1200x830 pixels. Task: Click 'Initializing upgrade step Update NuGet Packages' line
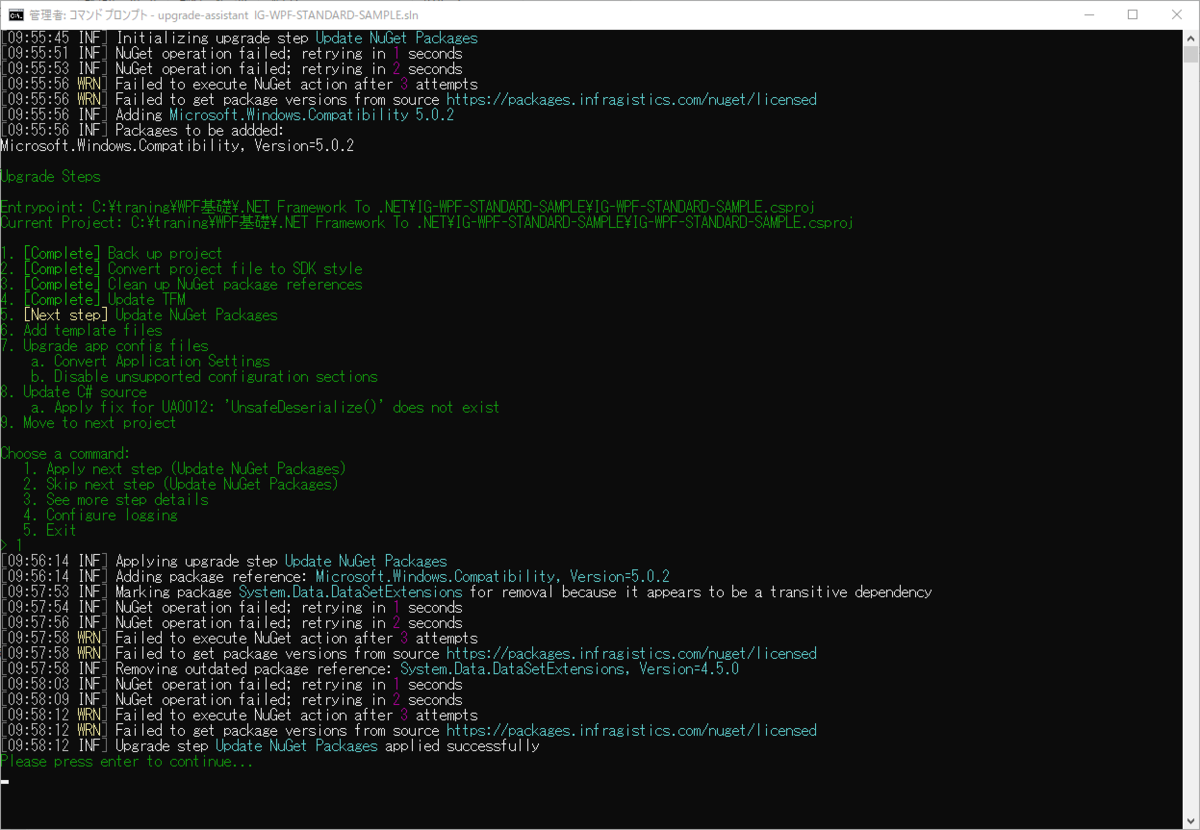click(239, 38)
